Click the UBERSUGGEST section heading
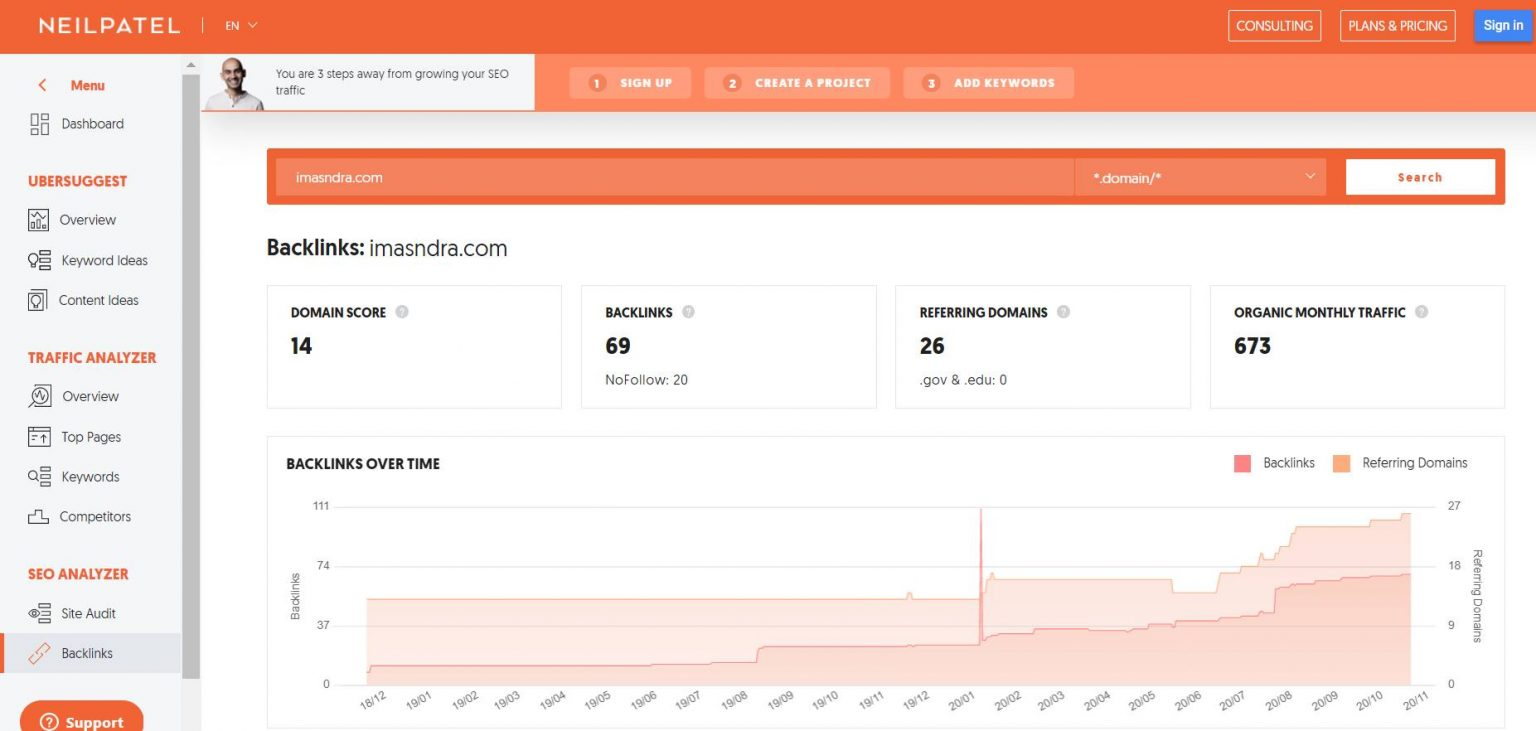This screenshot has height=731, width=1536. coord(77,181)
